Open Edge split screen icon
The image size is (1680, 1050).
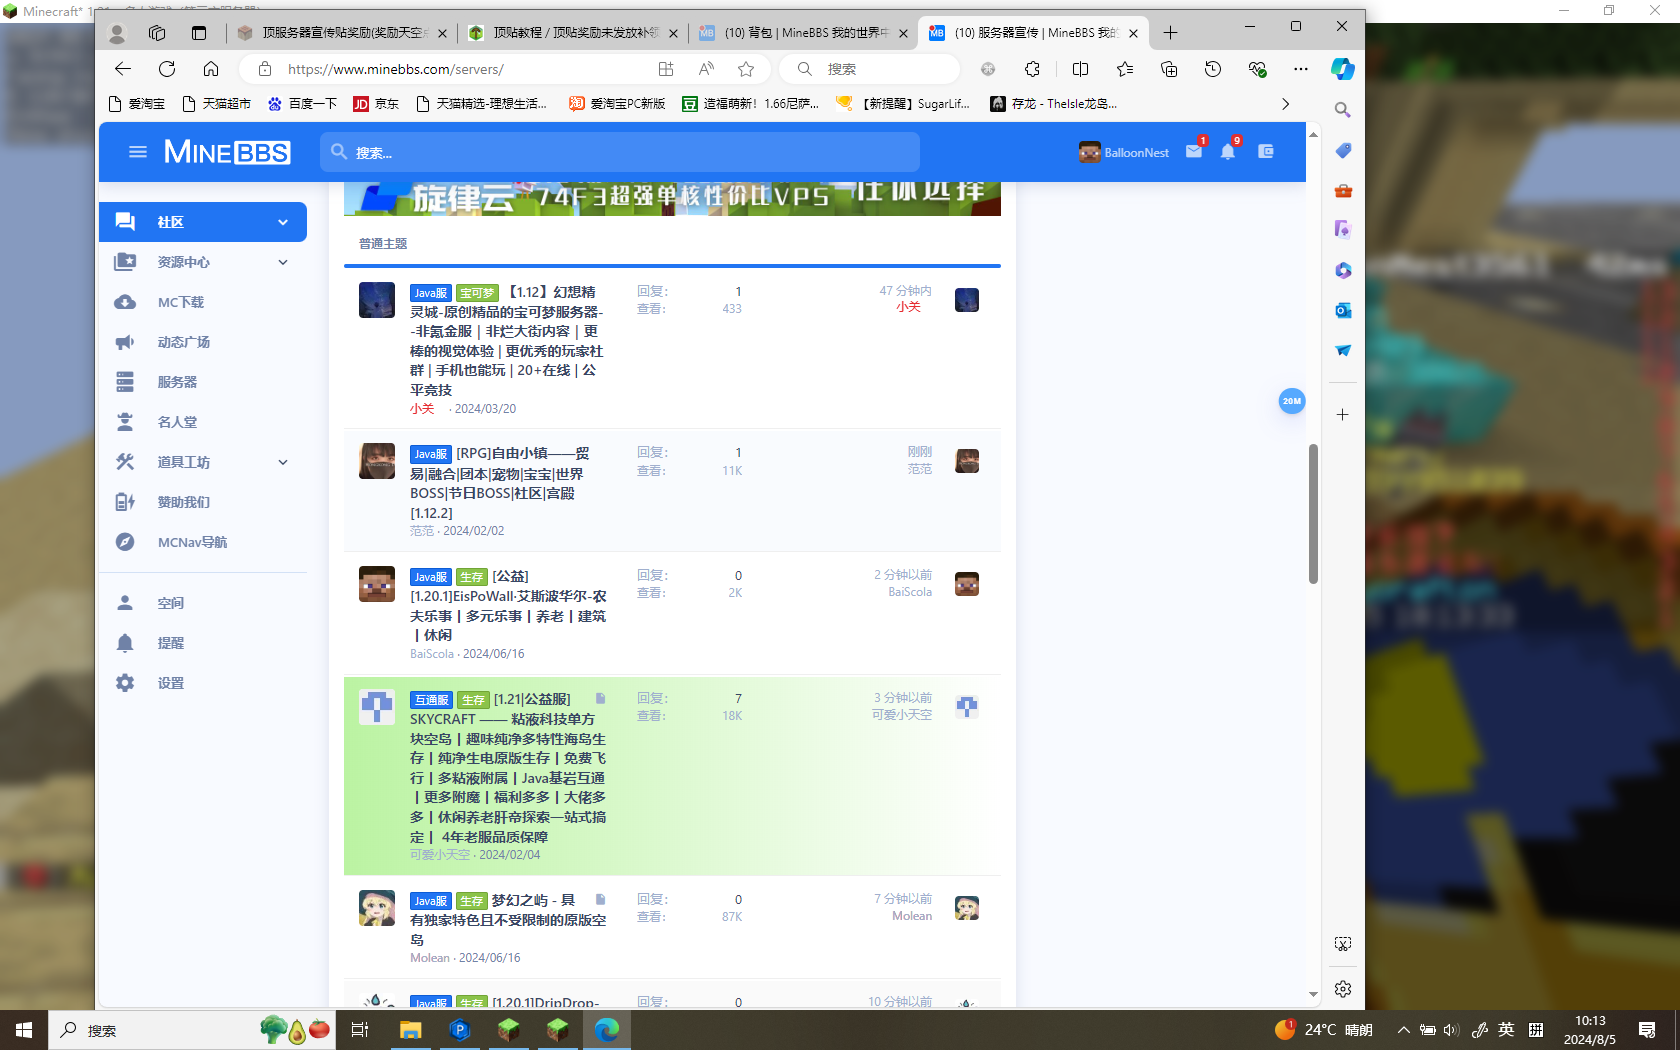(x=1080, y=69)
